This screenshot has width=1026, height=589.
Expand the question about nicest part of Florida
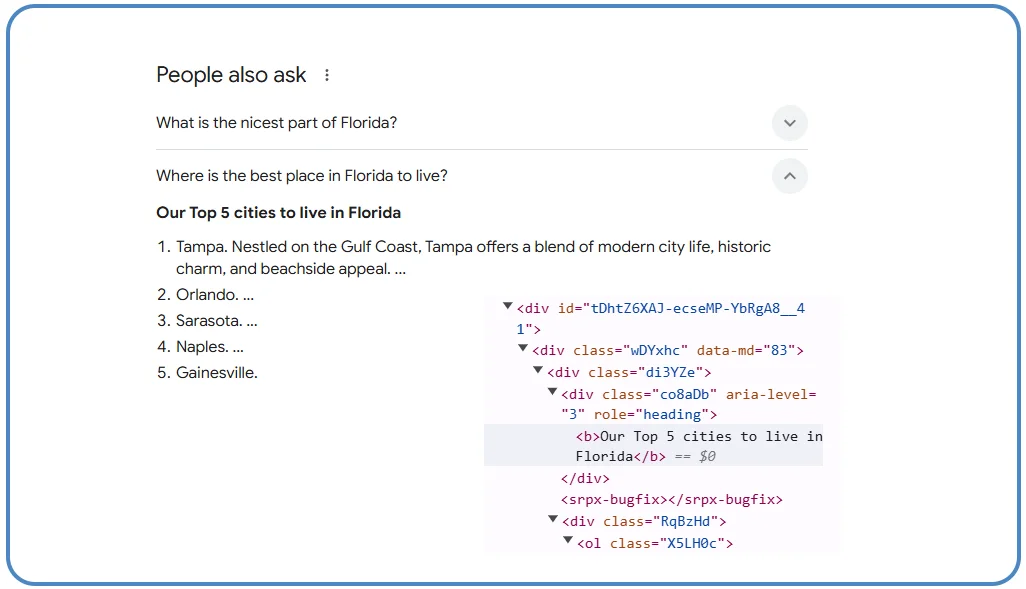point(789,123)
